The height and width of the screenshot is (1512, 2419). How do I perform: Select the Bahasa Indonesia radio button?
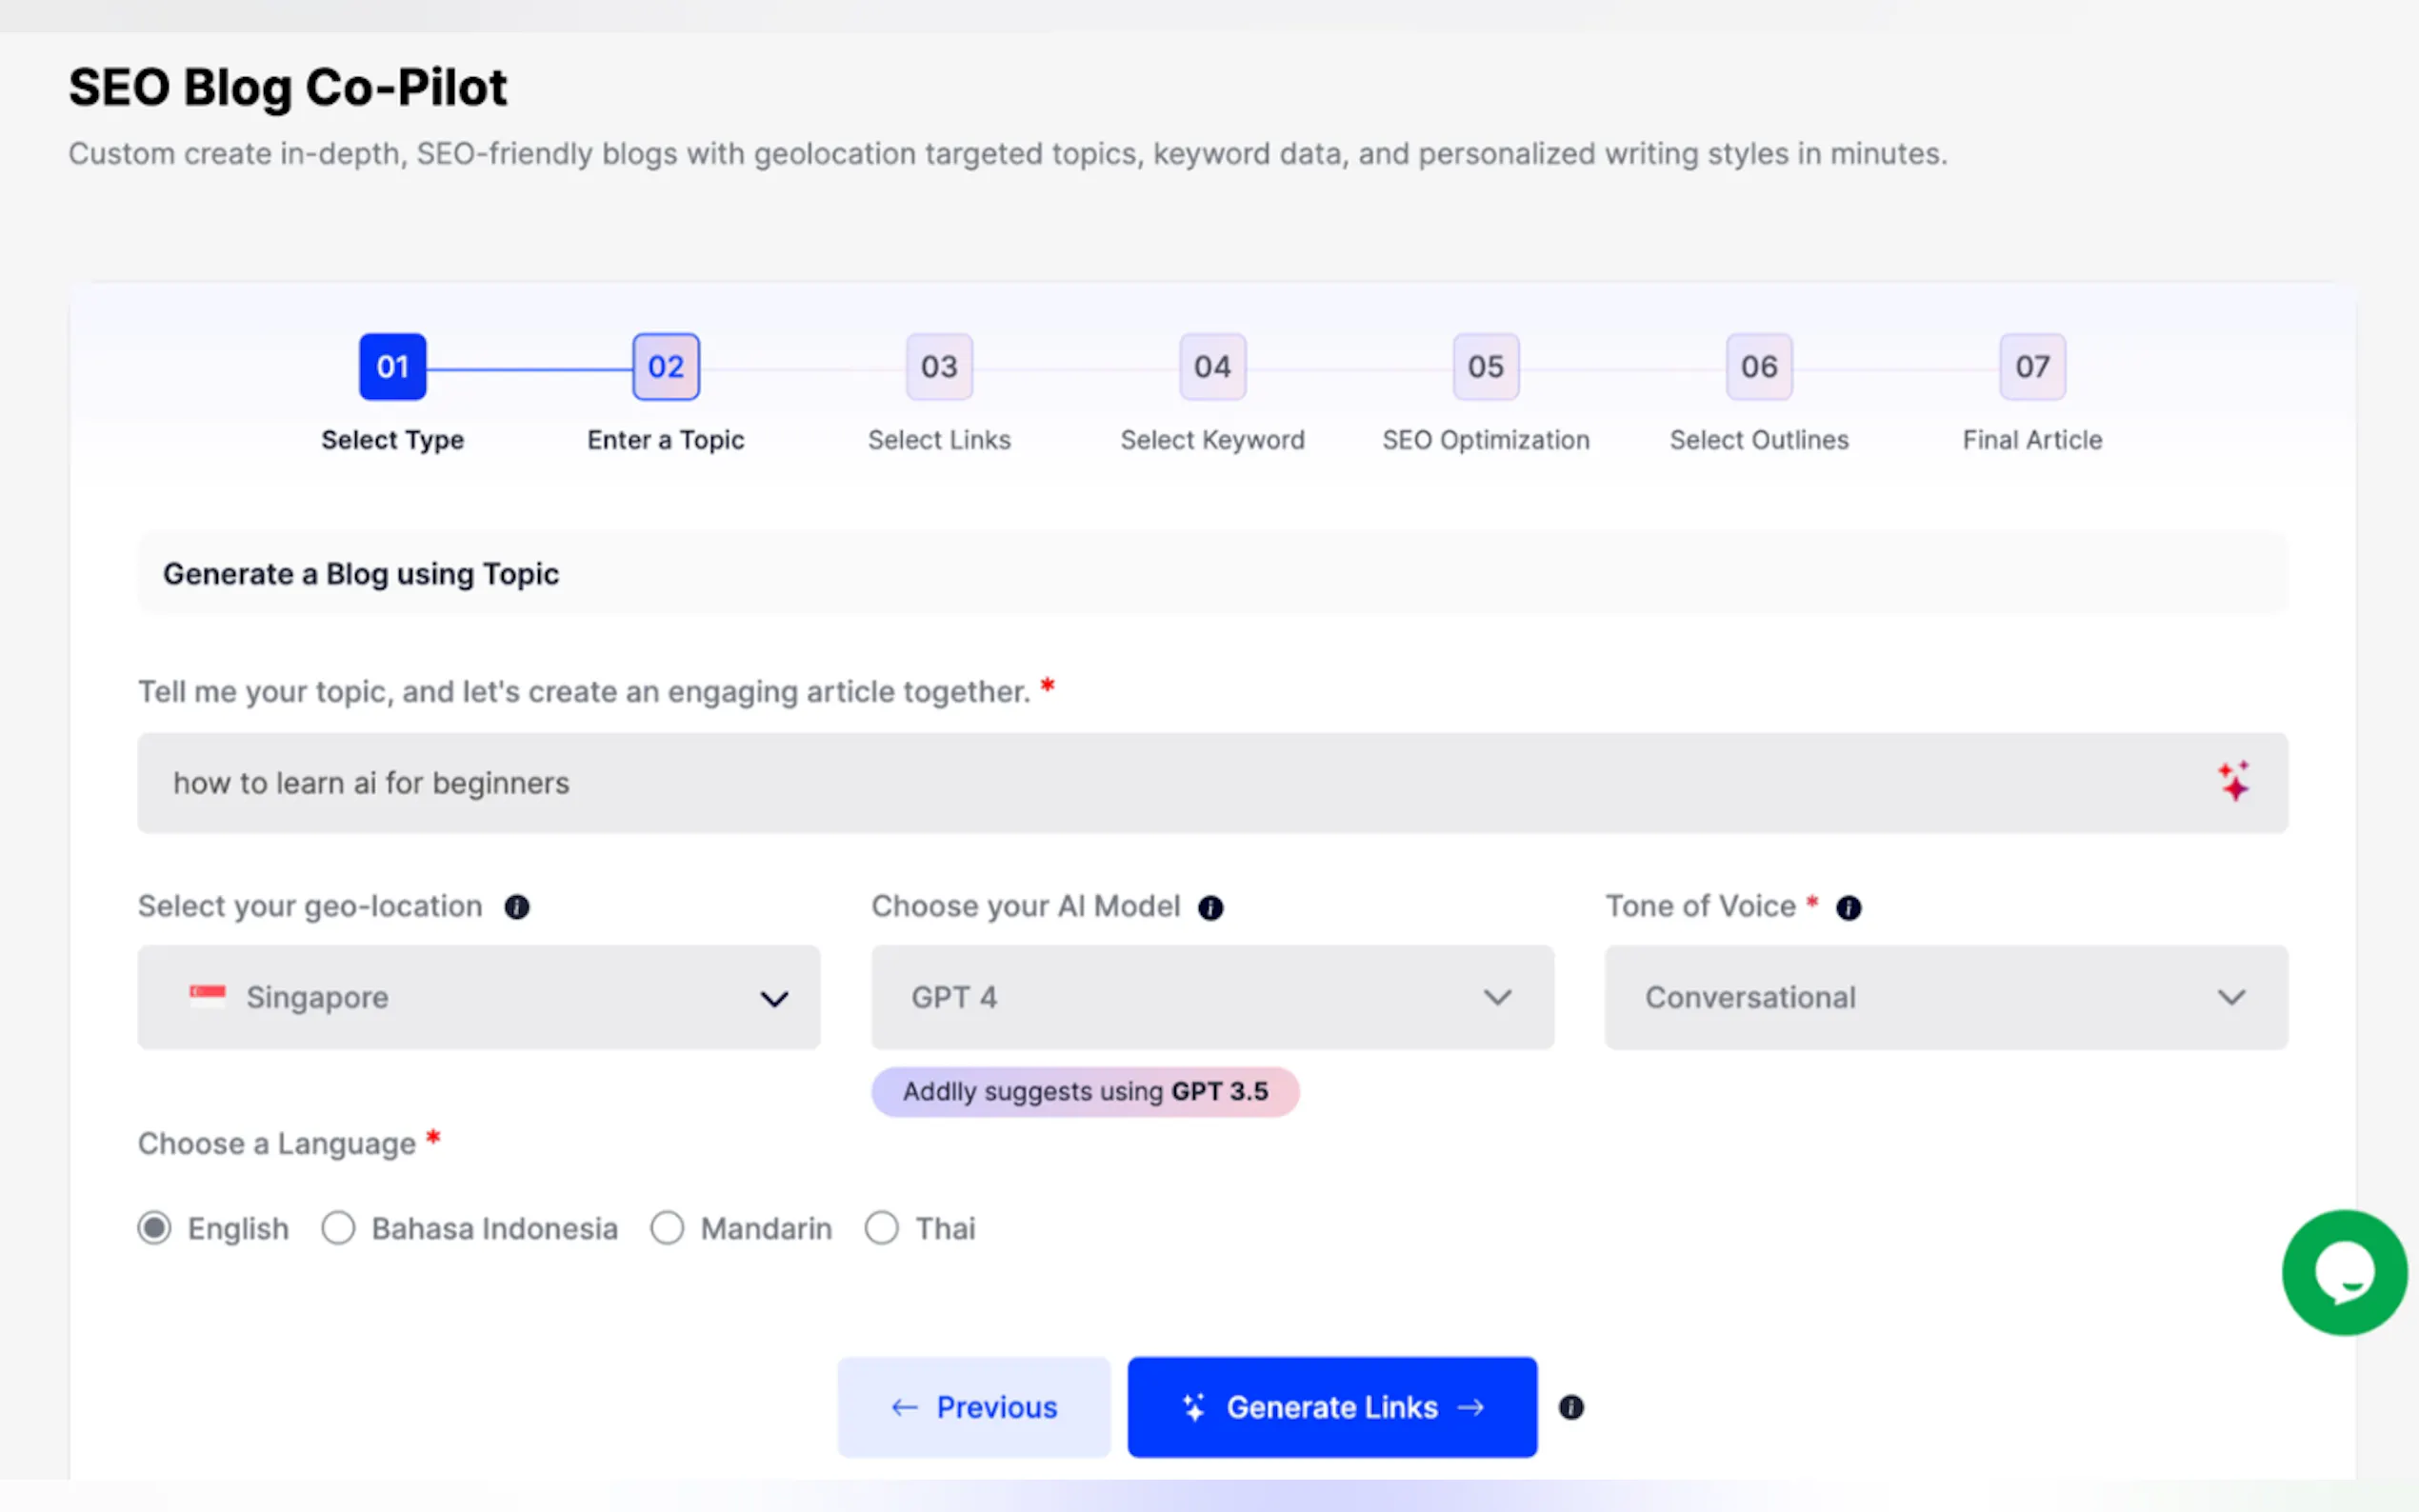pos(339,1228)
